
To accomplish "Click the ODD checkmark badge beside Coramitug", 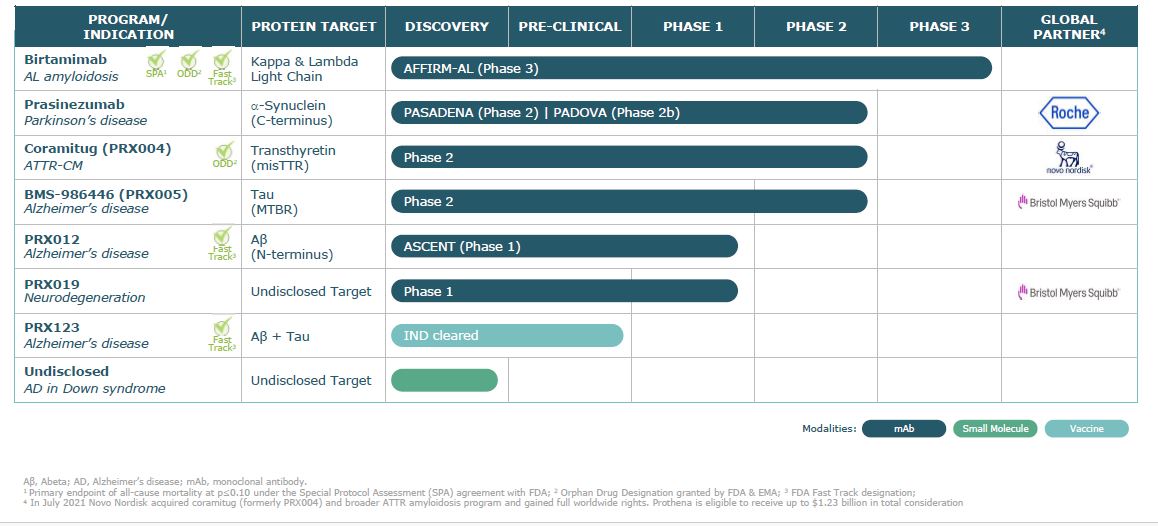I will [223, 155].
